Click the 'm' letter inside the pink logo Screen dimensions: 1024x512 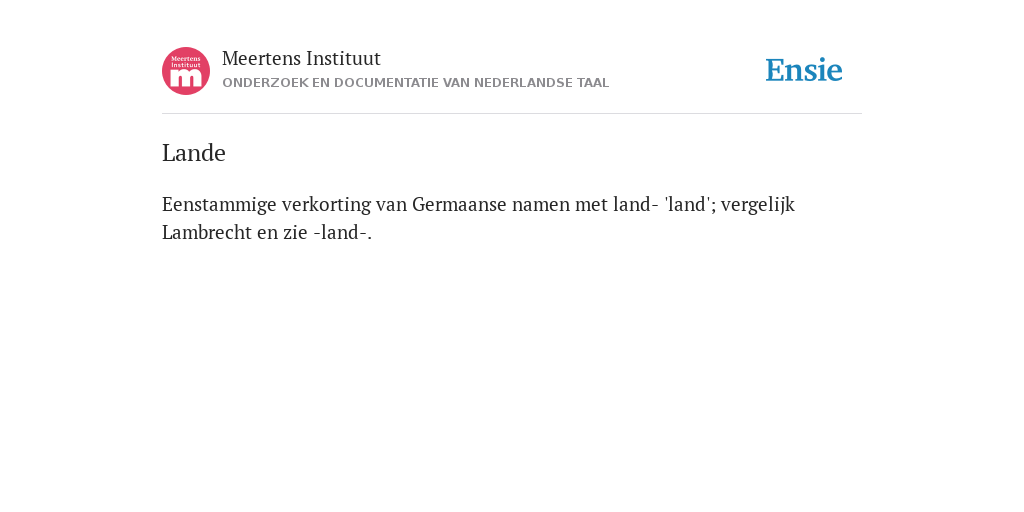(186, 78)
